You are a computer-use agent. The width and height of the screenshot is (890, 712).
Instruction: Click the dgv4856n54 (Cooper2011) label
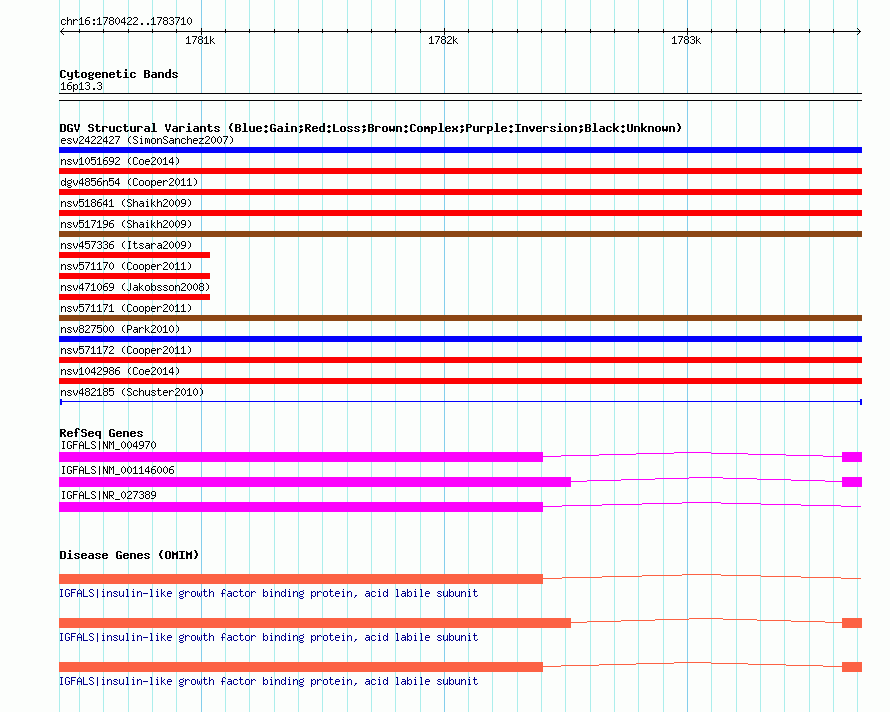pyautogui.click(x=129, y=182)
